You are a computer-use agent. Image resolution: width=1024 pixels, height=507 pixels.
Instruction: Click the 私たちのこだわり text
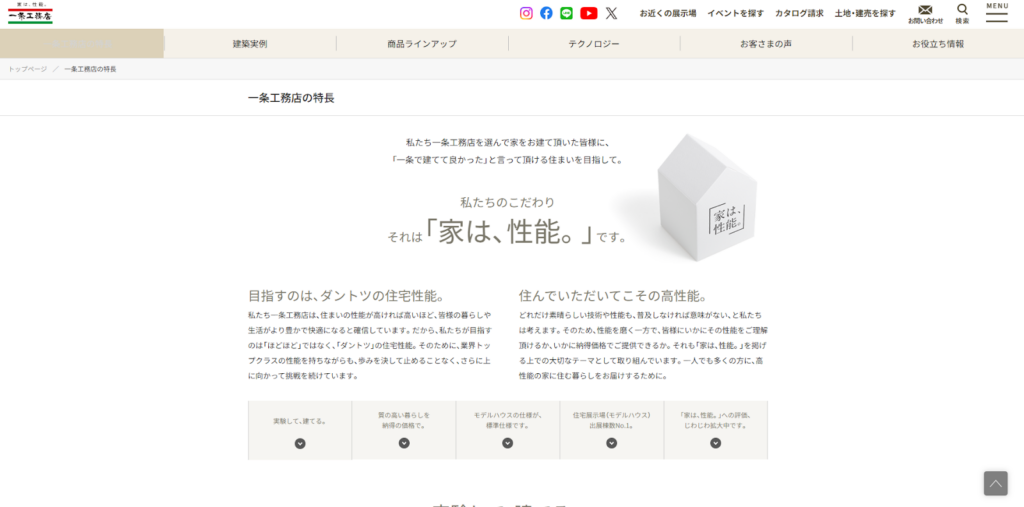pos(507,203)
